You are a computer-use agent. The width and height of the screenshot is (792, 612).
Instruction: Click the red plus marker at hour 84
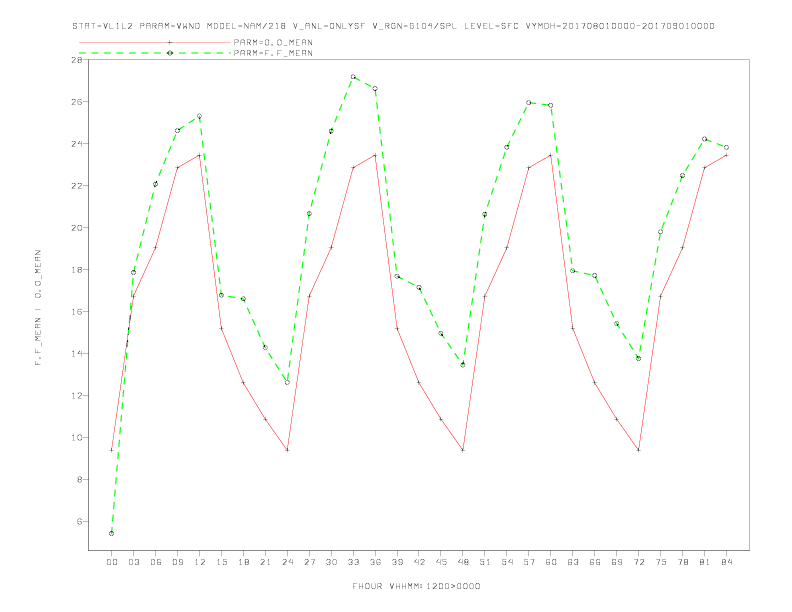pos(726,156)
